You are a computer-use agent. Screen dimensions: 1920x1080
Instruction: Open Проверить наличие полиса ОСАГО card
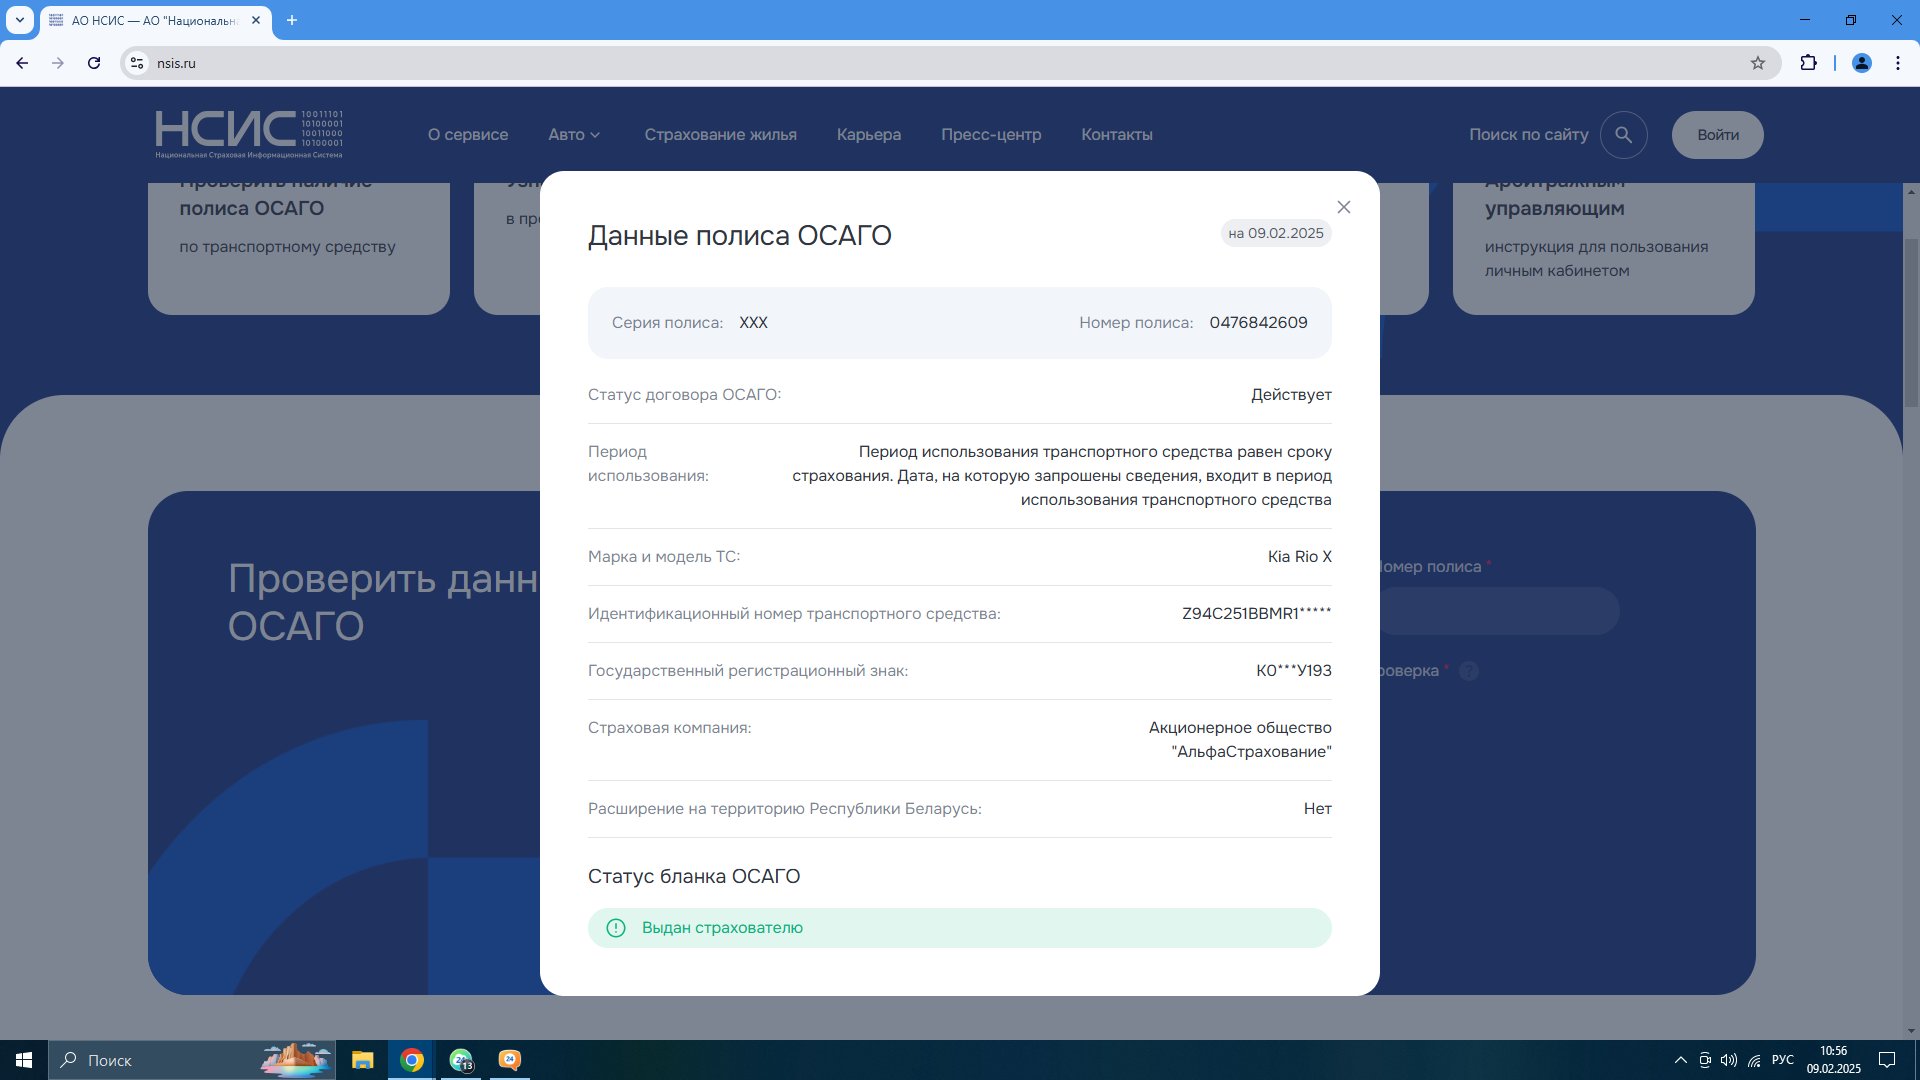click(298, 247)
